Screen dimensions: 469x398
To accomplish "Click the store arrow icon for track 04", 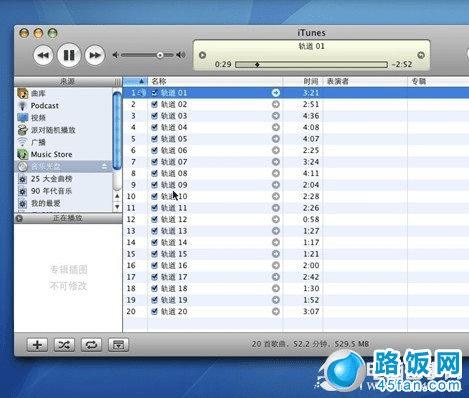I will (x=276, y=127).
